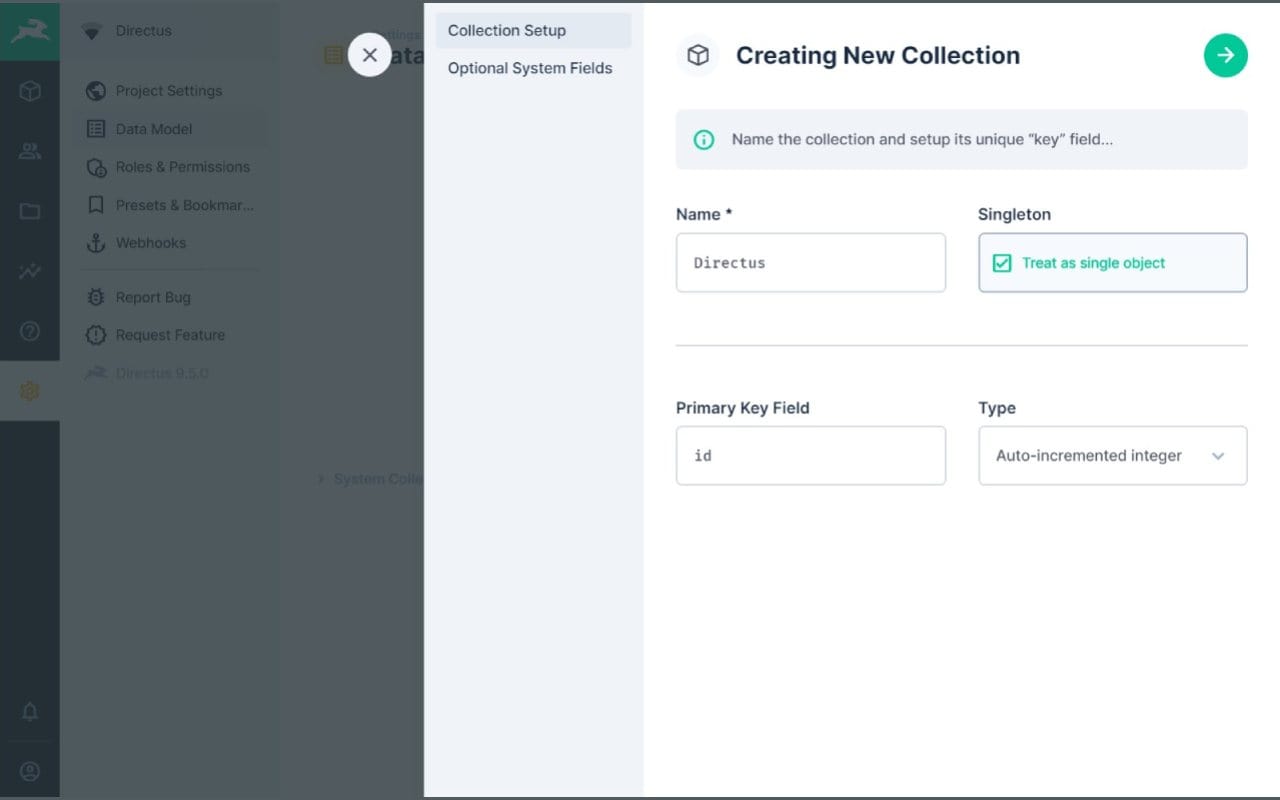The width and height of the screenshot is (1280, 800).
Task: Click the Webhooks anchor icon
Action: [x=96, y=243]
